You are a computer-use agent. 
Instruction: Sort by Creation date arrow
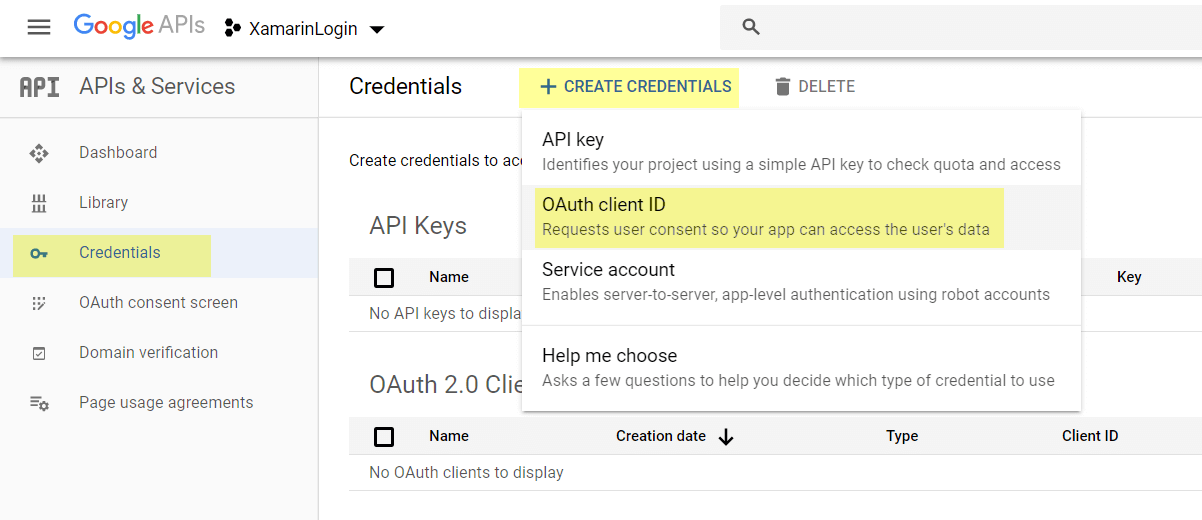point(727,436)
